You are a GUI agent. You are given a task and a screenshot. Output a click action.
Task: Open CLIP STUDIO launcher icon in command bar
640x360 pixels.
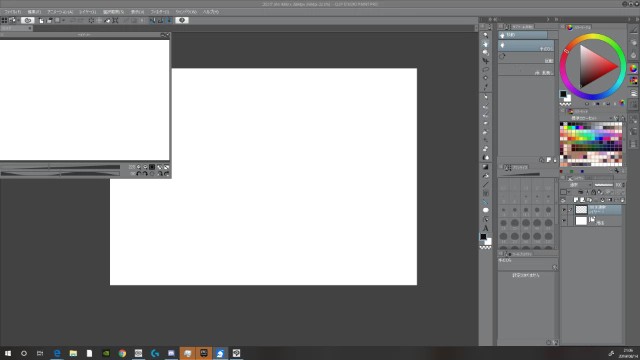pos(27,20)
